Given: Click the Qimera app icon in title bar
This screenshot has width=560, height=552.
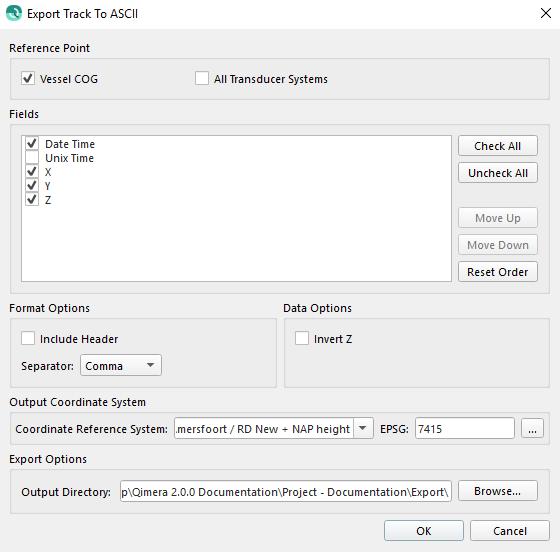Looking at the screenshot, I should 14,14.
